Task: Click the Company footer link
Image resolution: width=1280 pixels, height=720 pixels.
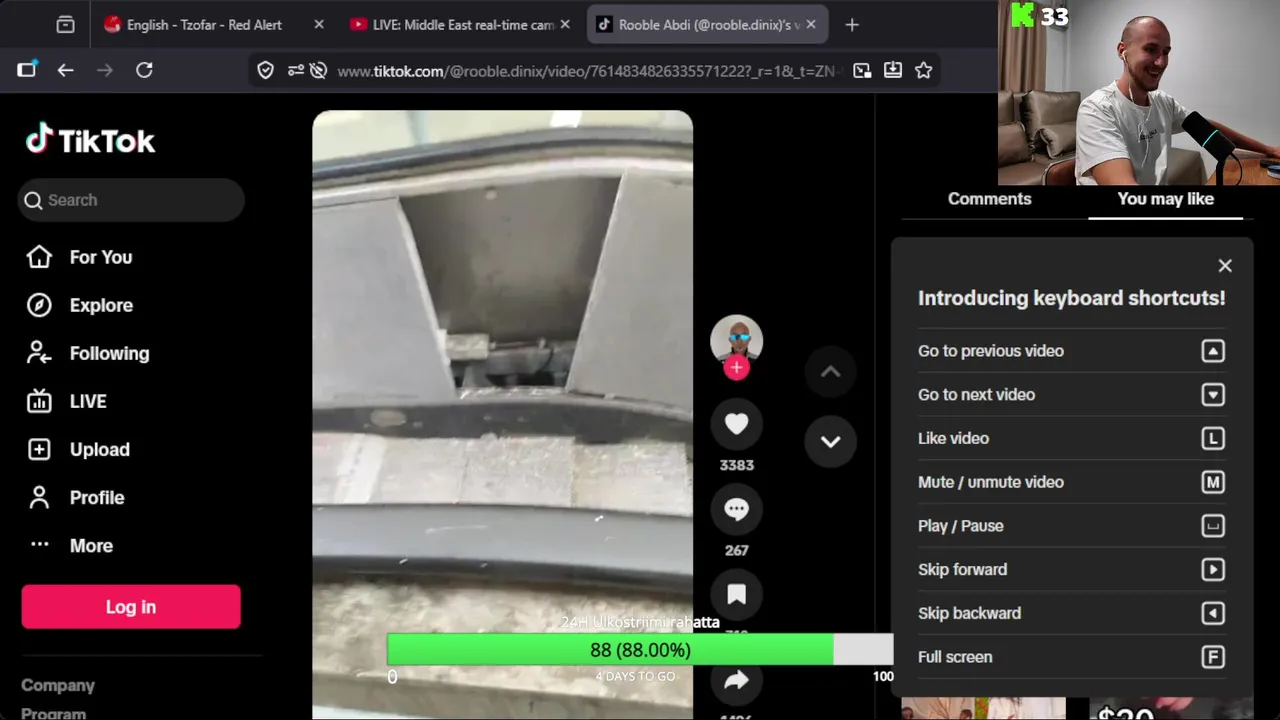Action: (58, 685)
